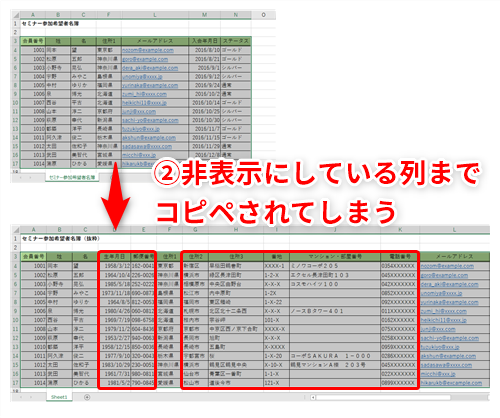Click 住所1 header cell in the 名簿 sheet

[109, 41]
